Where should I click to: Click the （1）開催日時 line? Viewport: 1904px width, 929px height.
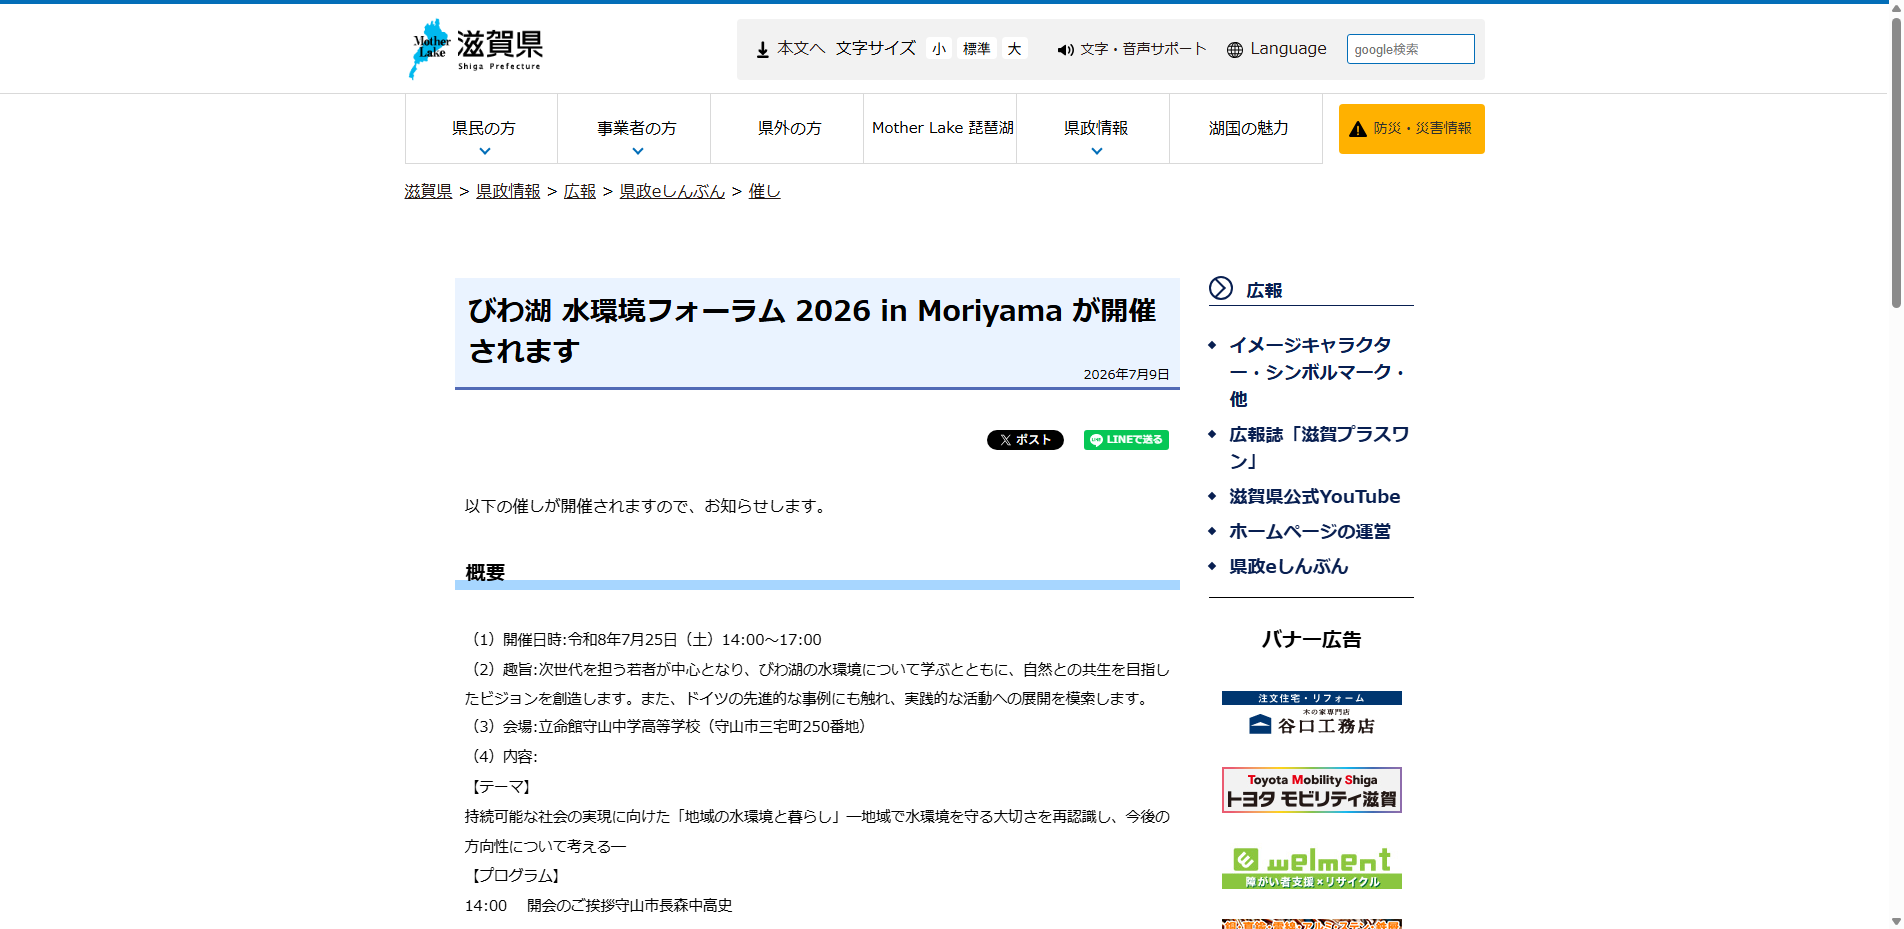(643, 639)
